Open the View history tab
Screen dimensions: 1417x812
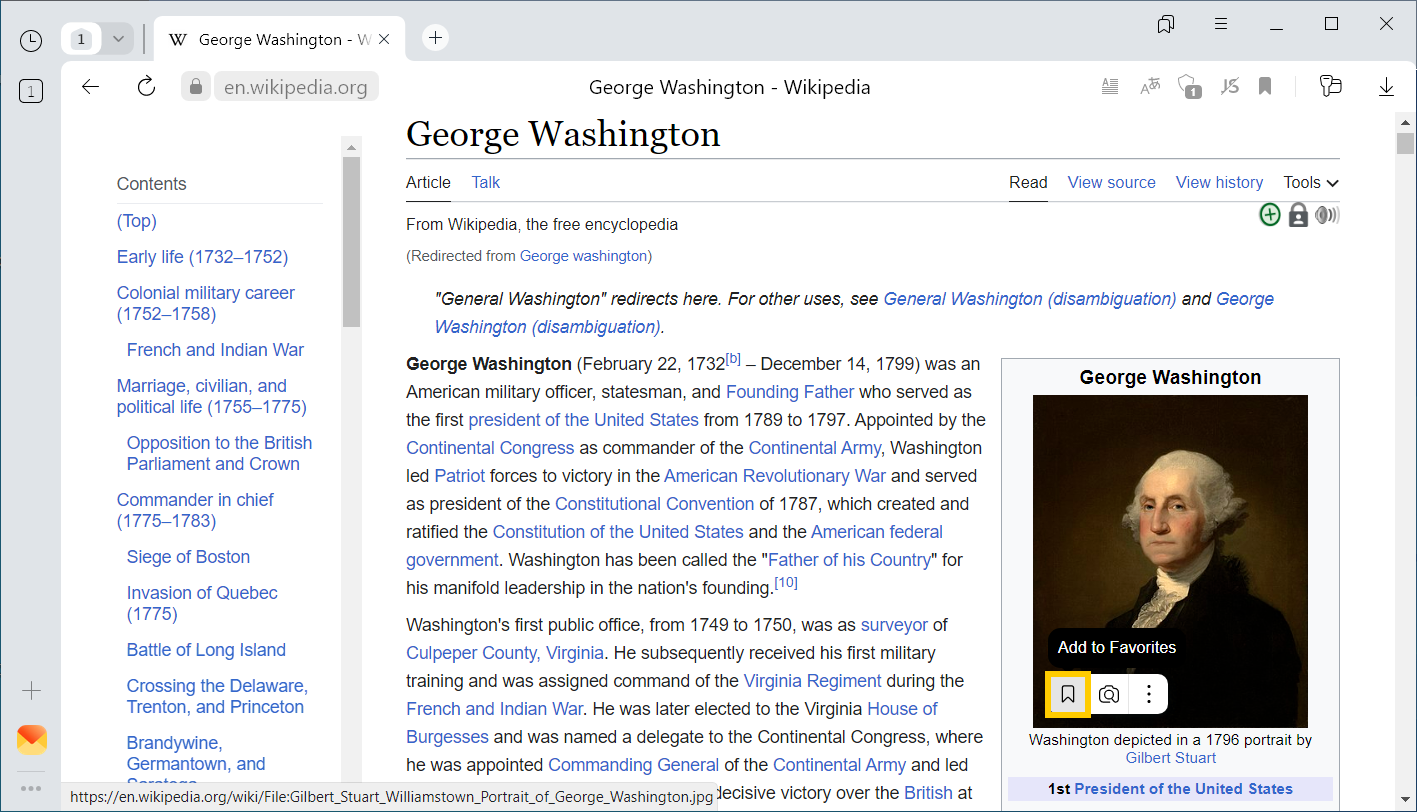pos(1219,182)
